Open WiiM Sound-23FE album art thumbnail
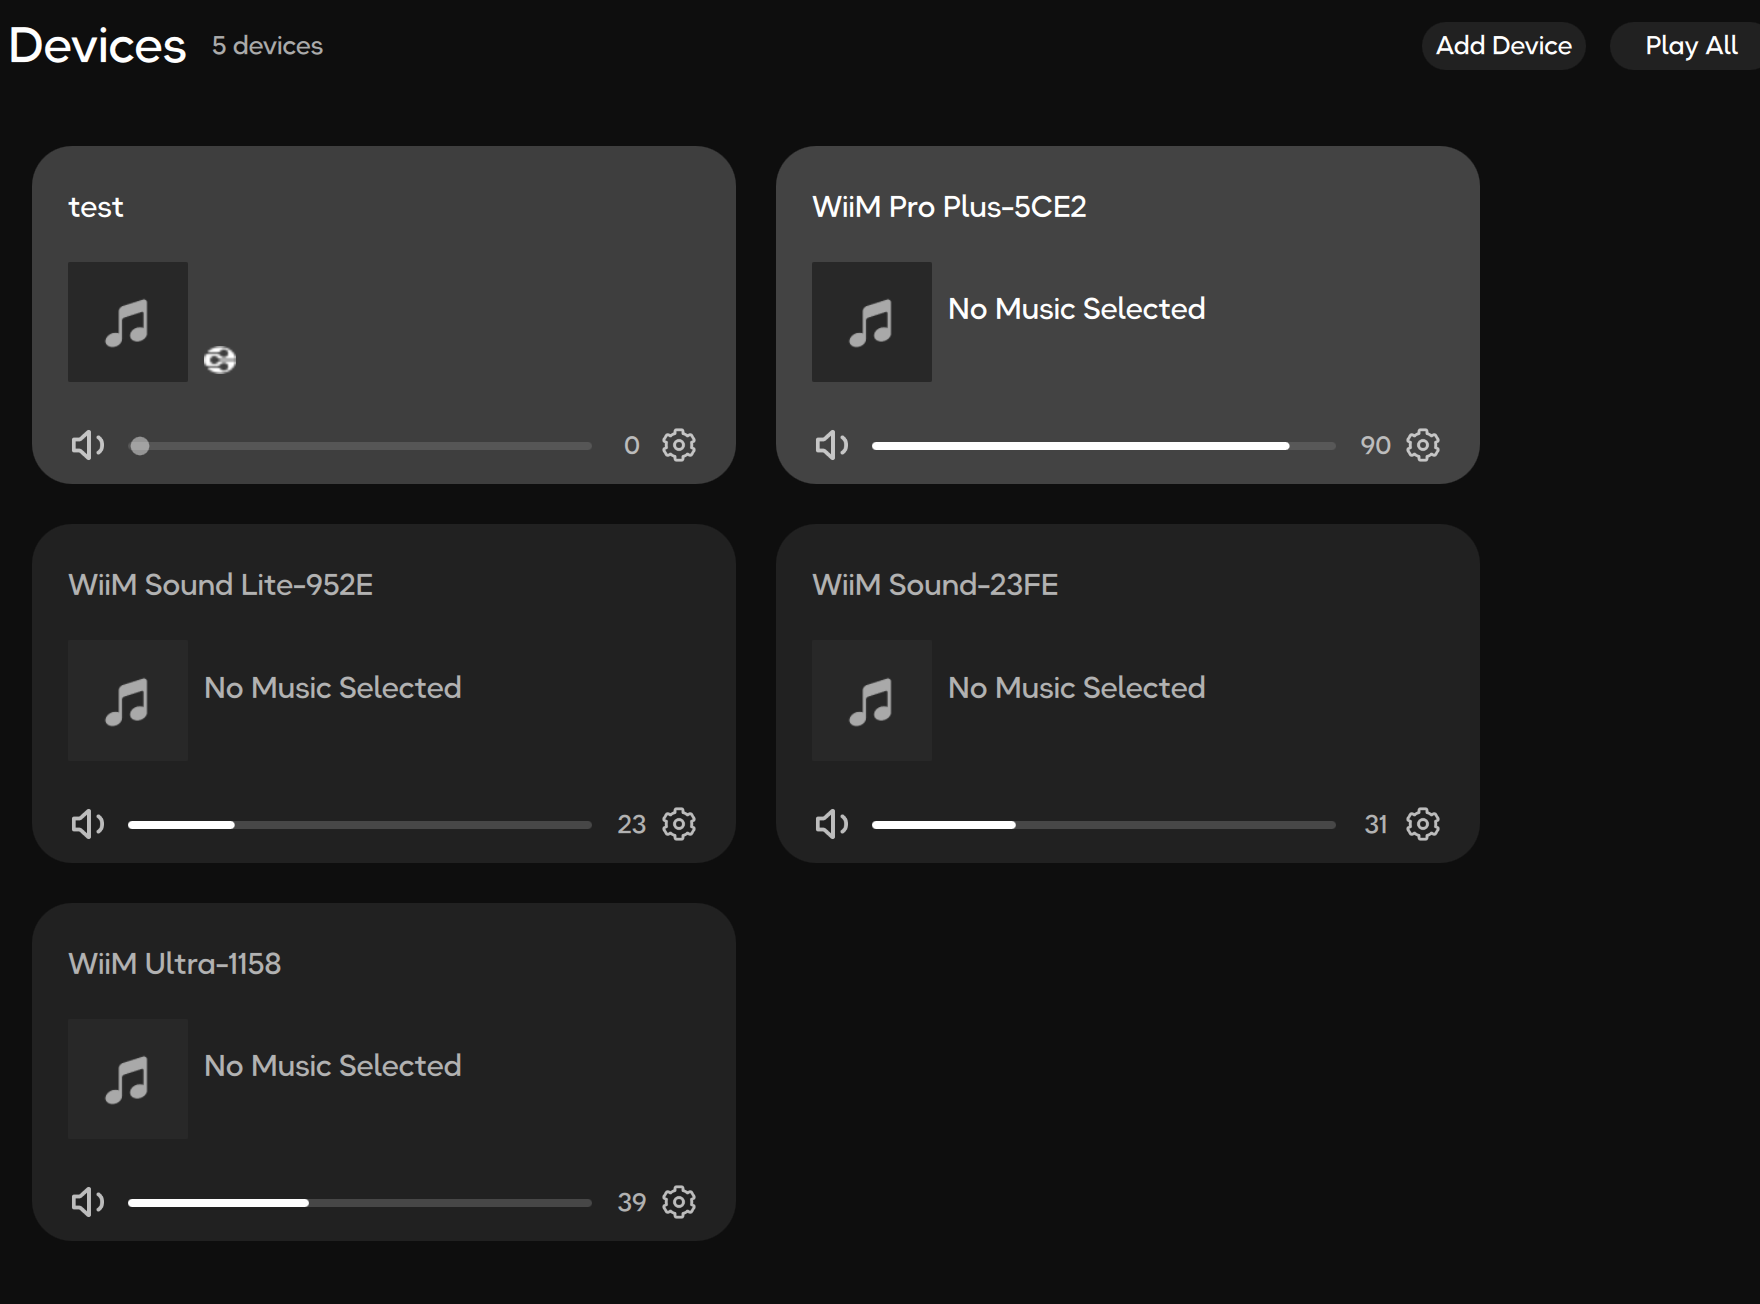1760x1304 pixels. (x=872, y=701)
